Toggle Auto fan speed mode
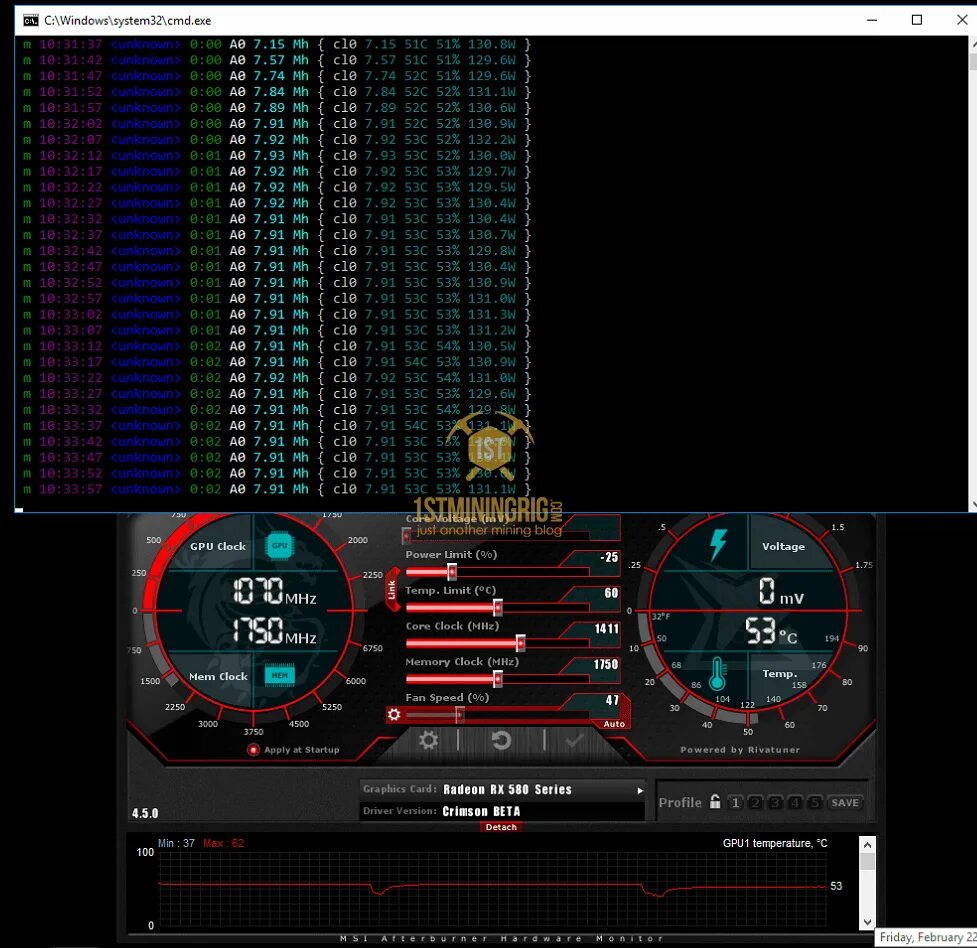Screen dimensions: 977x948 (x=614, y=724)
